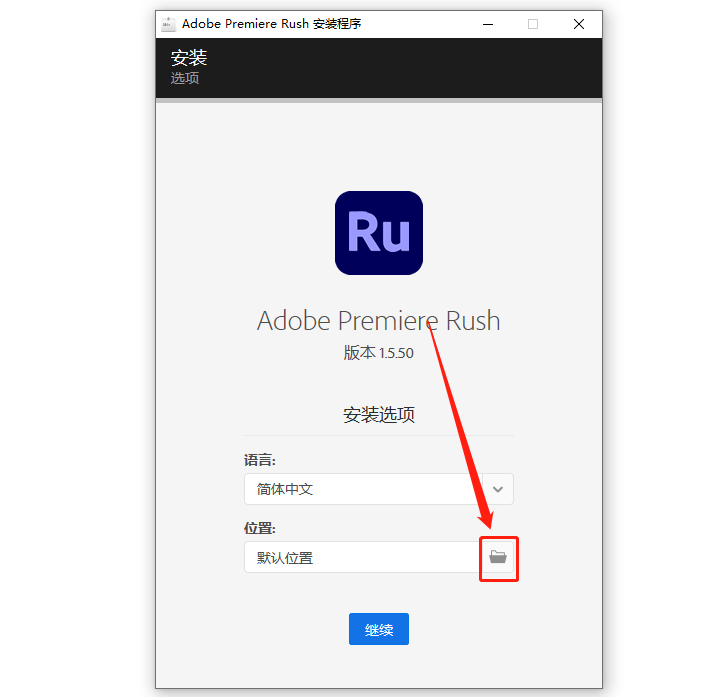
Task: Minimize the installer window
Action: [x=488, y=24]
